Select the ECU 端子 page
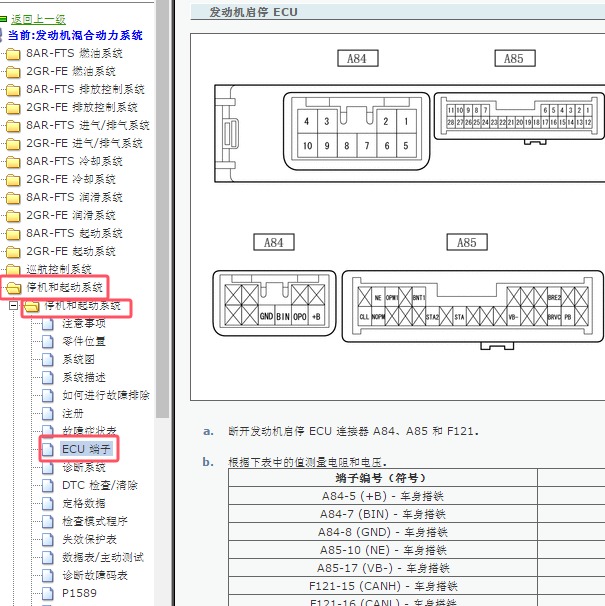Viewport: 605px width, 606px height. coord(86,449)
